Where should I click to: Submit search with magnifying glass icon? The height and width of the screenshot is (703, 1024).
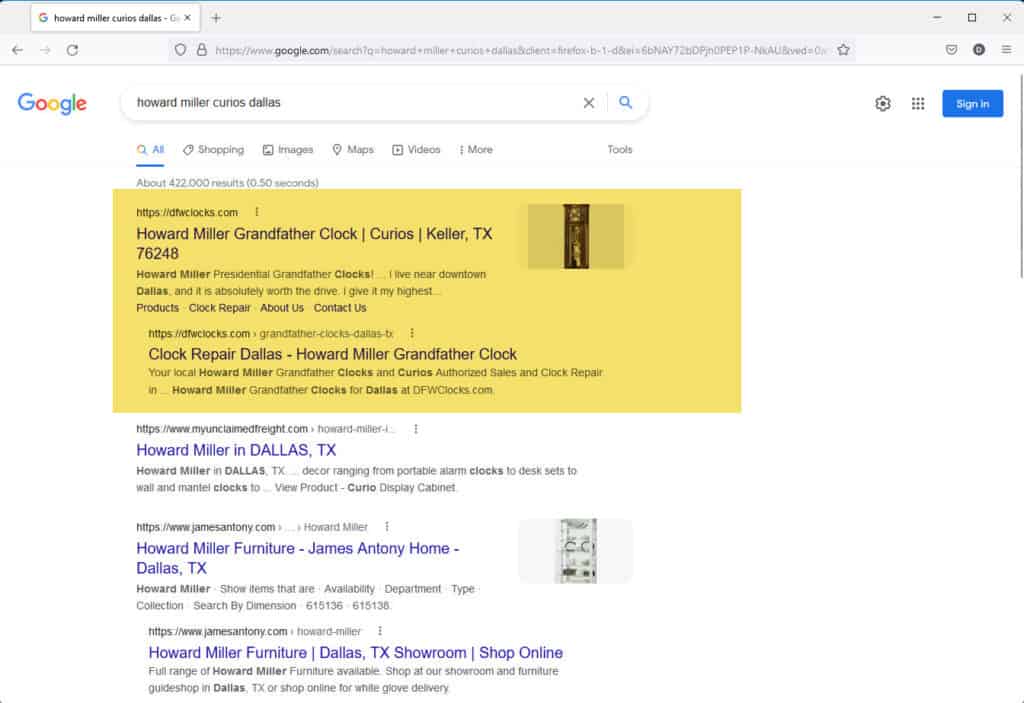(626, 103)
